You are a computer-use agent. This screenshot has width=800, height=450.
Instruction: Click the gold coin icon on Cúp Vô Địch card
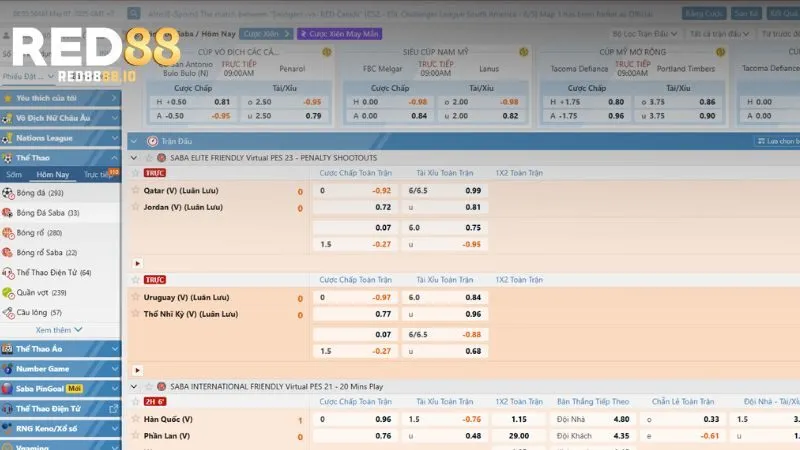pyautogui.click(x=327, y=52)
